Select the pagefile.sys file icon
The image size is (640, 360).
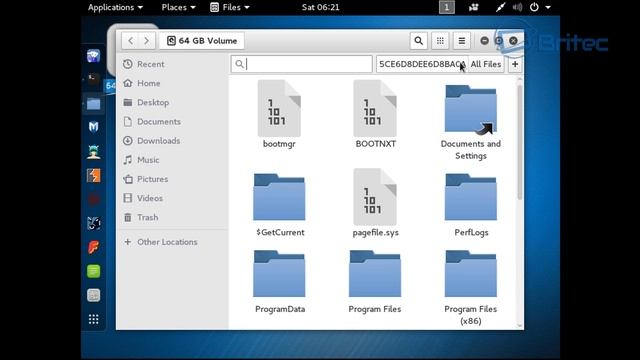tap(375, 197)
